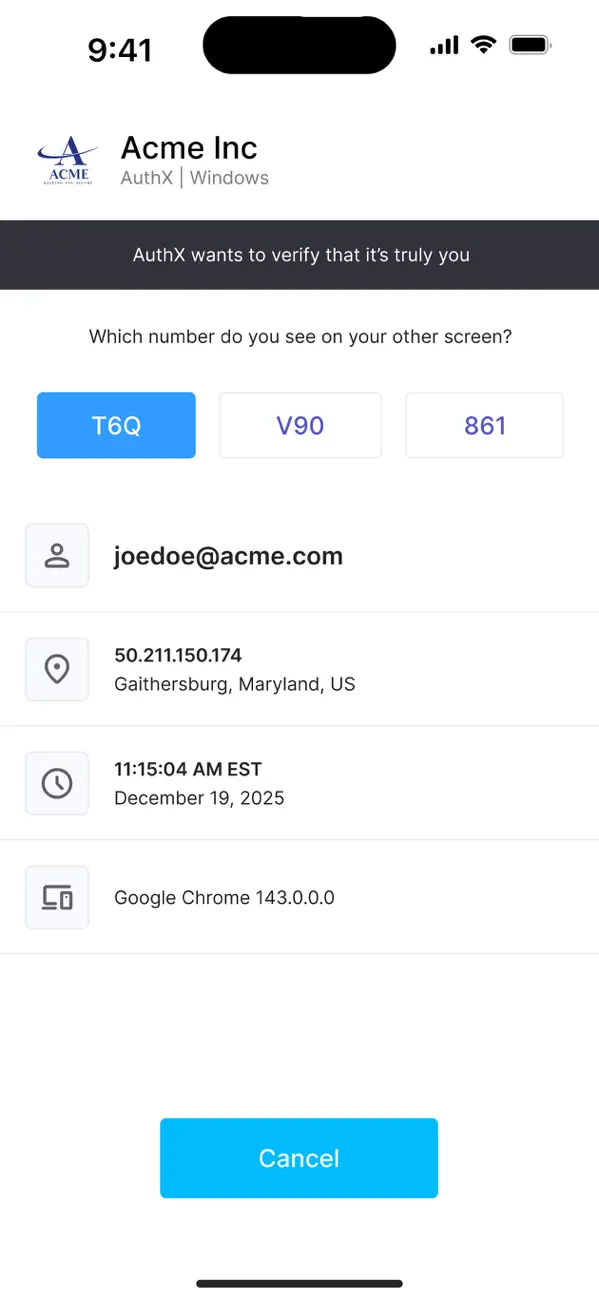Tap Gaithersburg, Maryland, US location text
Viewport: 599px width, 1300px height.
[x=235, y=685]
